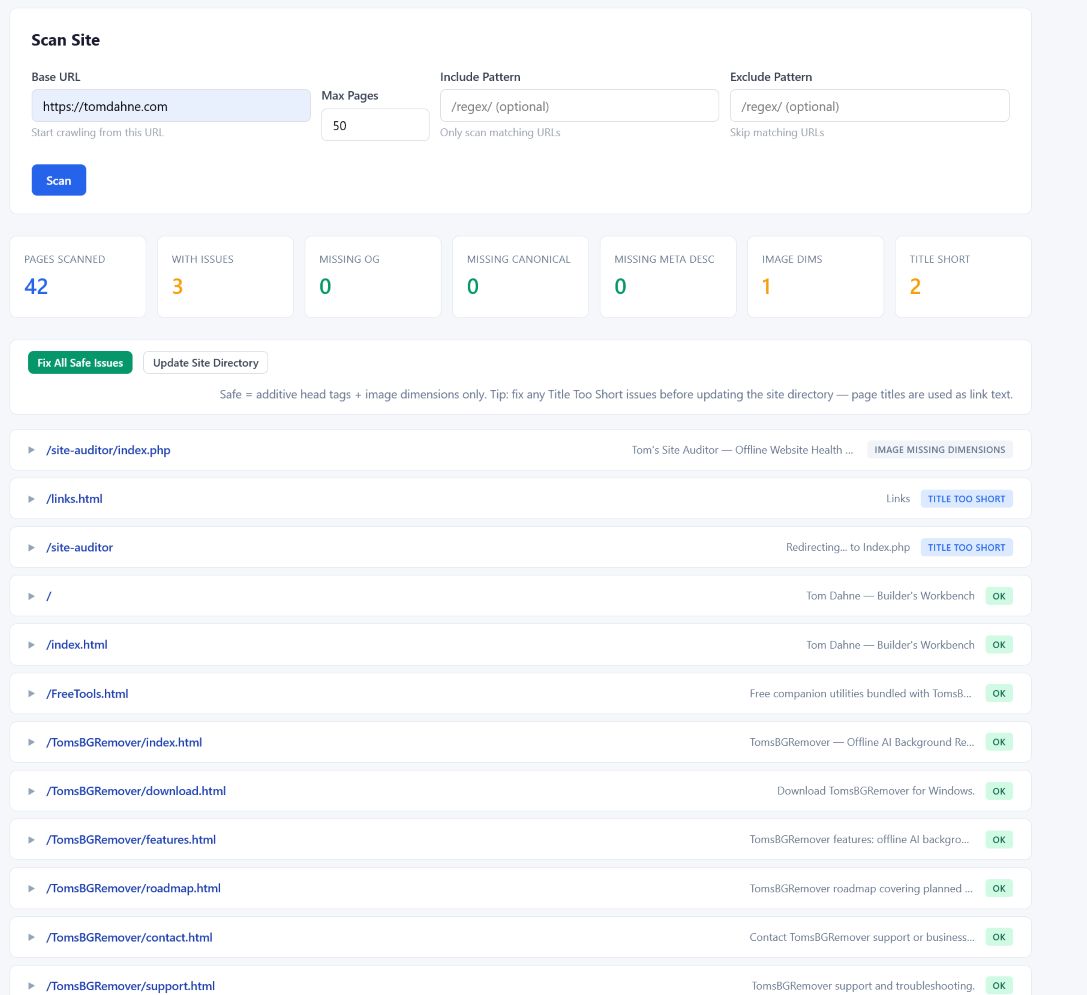Click Update Site Directory

[x=205, y=363]
